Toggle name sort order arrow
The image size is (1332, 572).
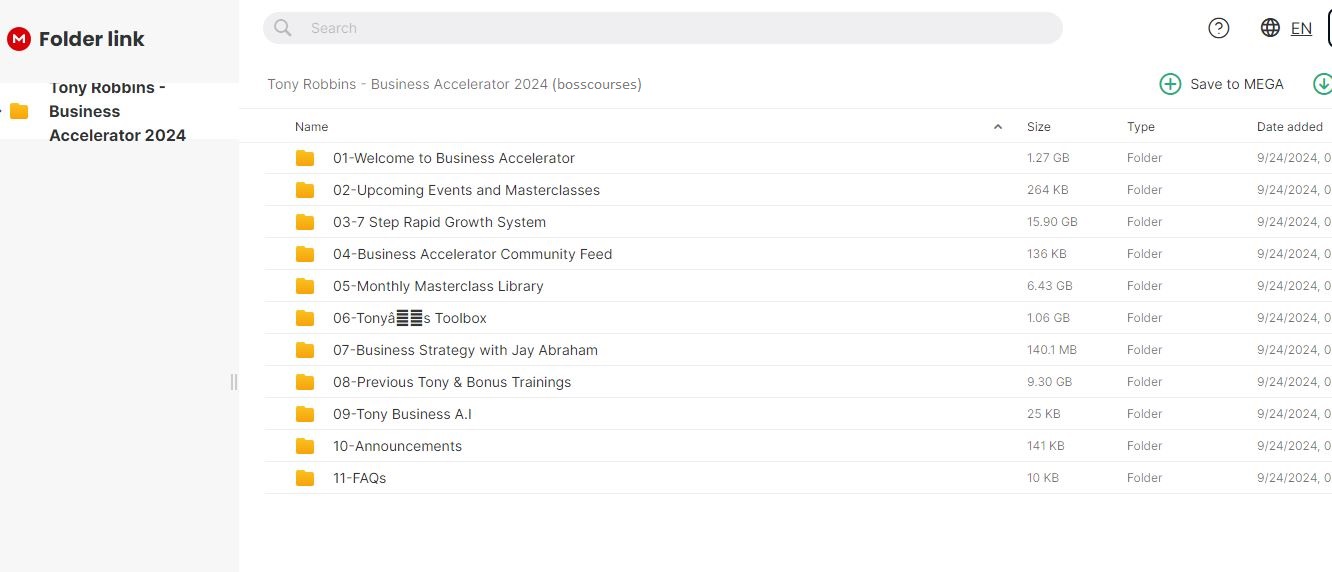click(997, 127)
